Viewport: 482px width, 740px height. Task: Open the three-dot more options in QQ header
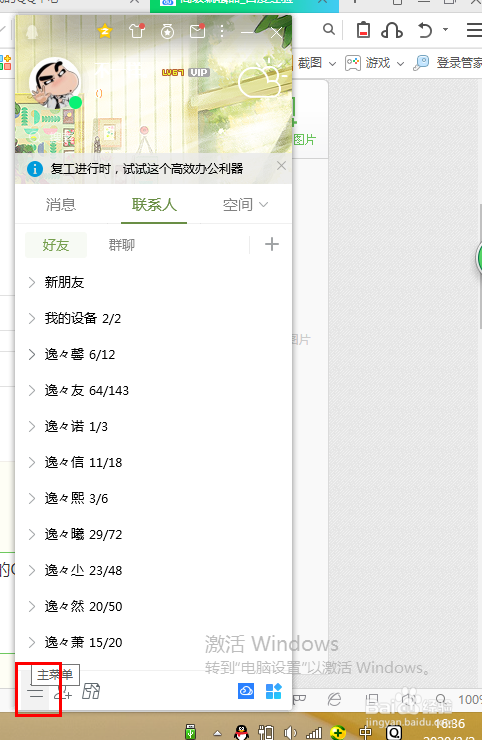coord(222,32)
